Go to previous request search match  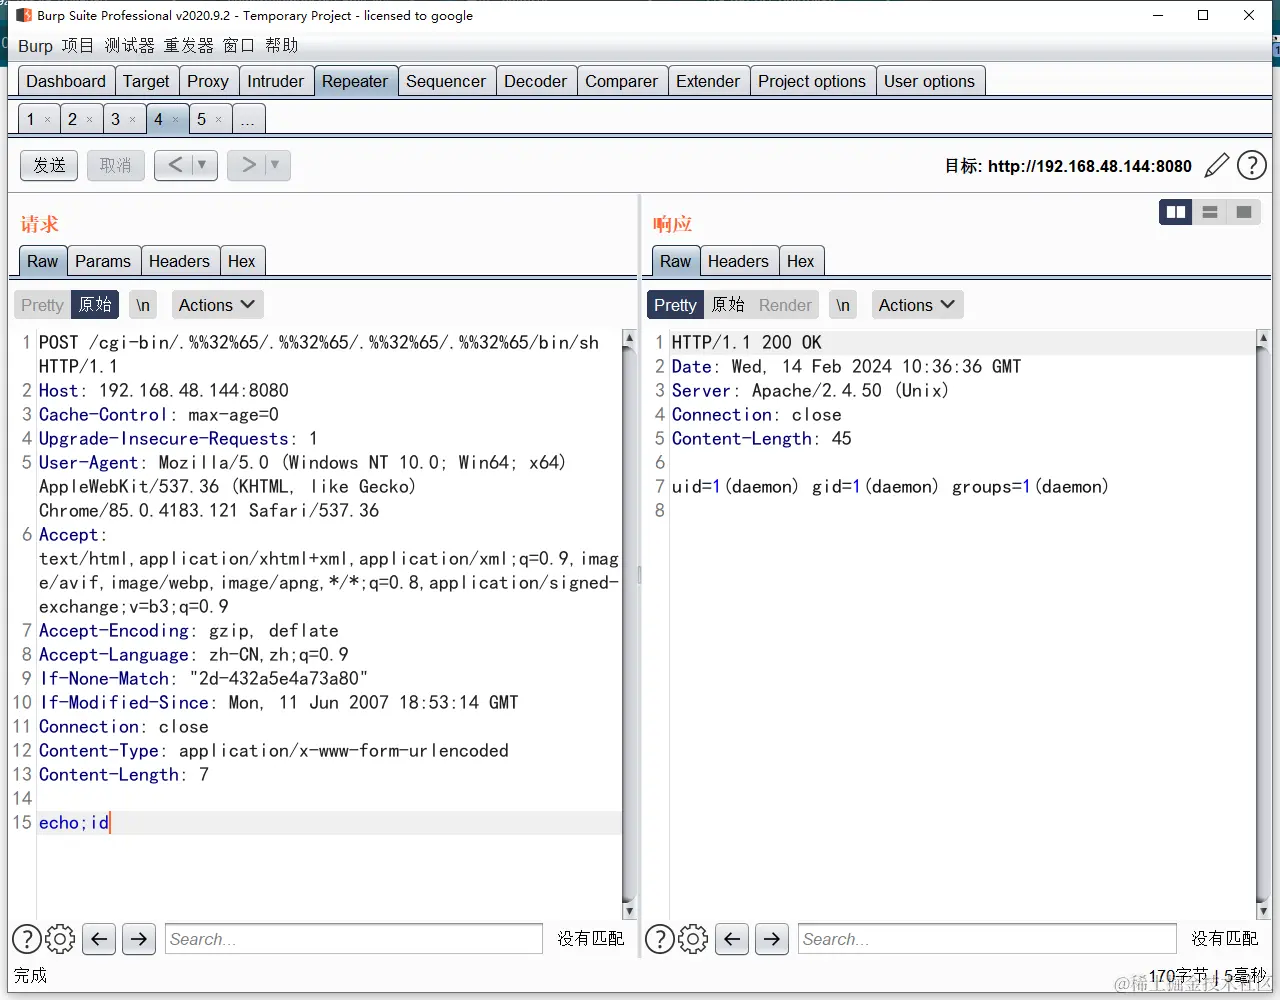(99, 939)
